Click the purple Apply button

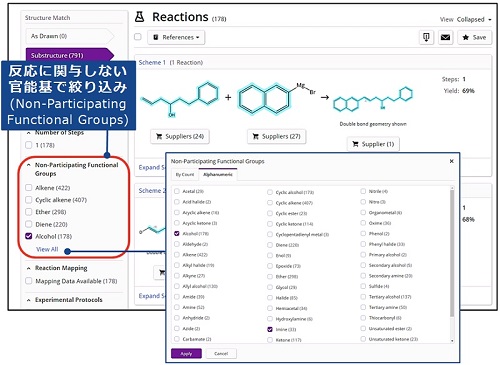click(186, 353)
